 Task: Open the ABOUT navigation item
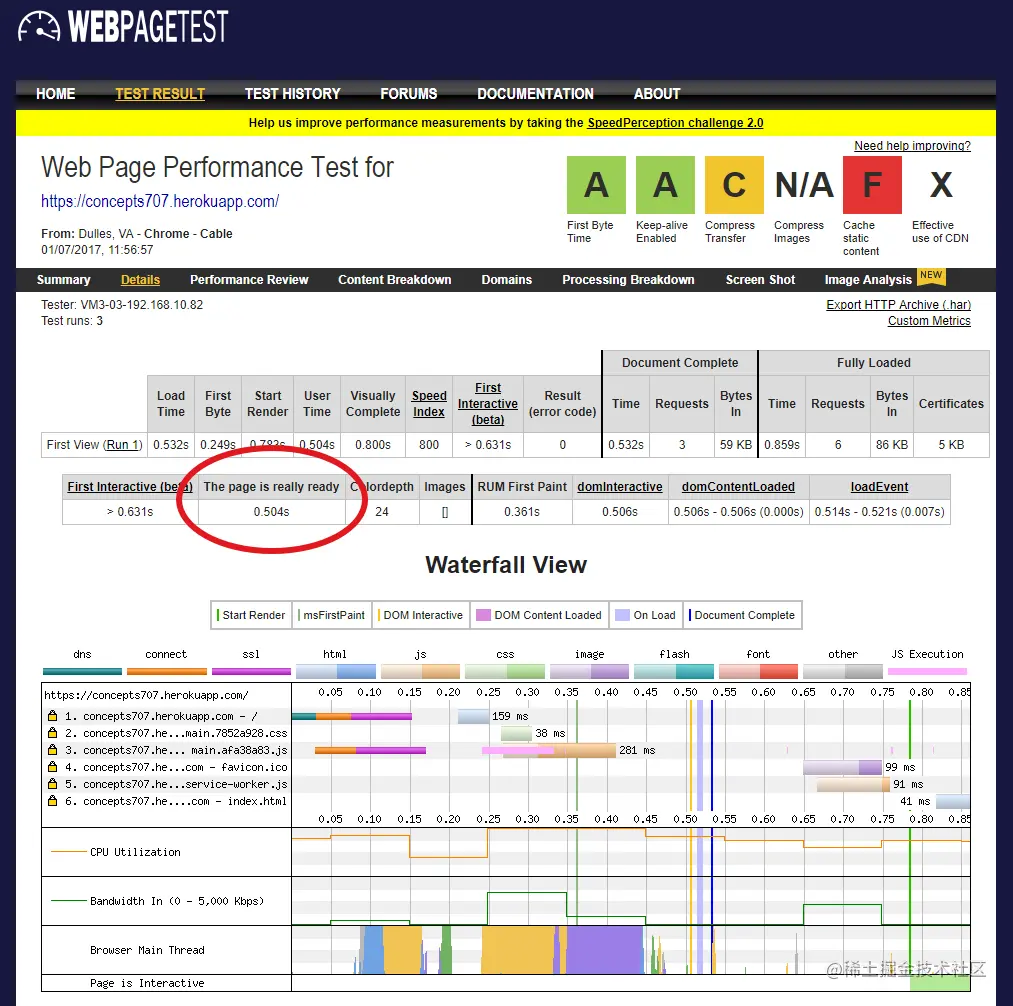tap(657, 94)
